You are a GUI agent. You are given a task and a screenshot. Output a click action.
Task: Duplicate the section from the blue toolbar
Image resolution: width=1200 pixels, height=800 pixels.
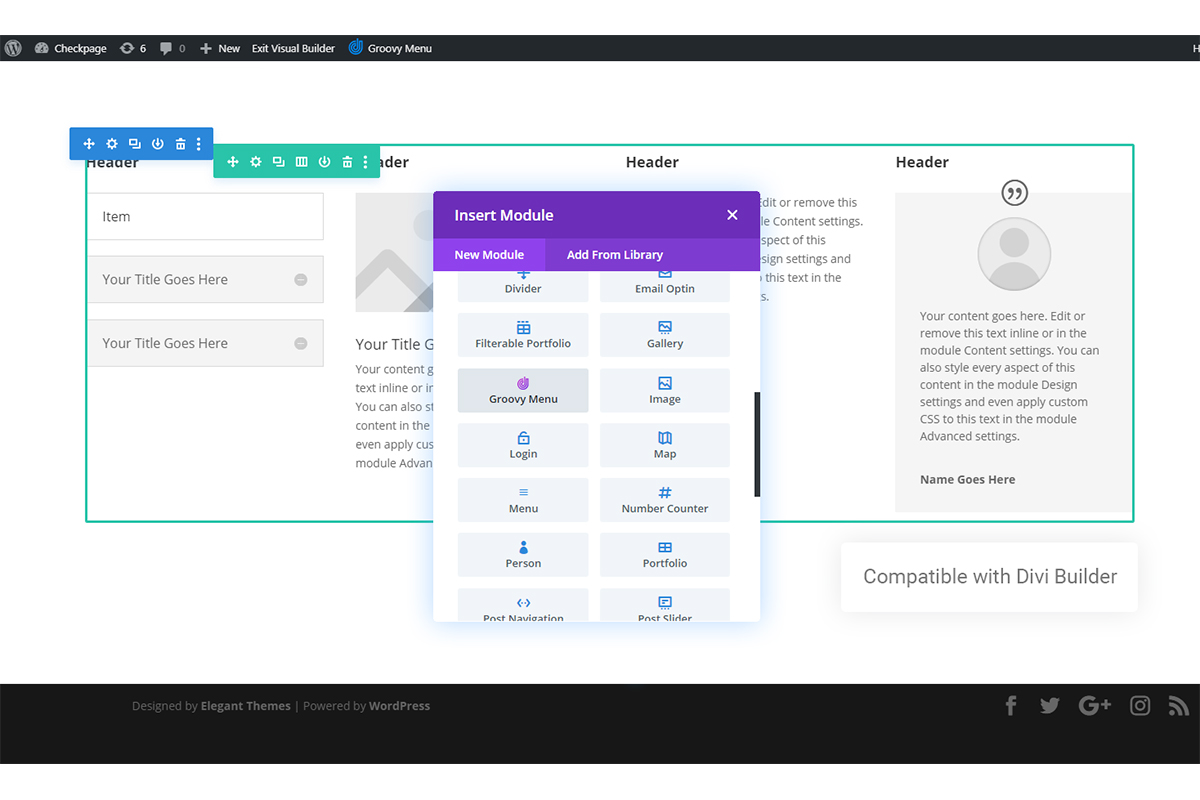coord(135,144)
